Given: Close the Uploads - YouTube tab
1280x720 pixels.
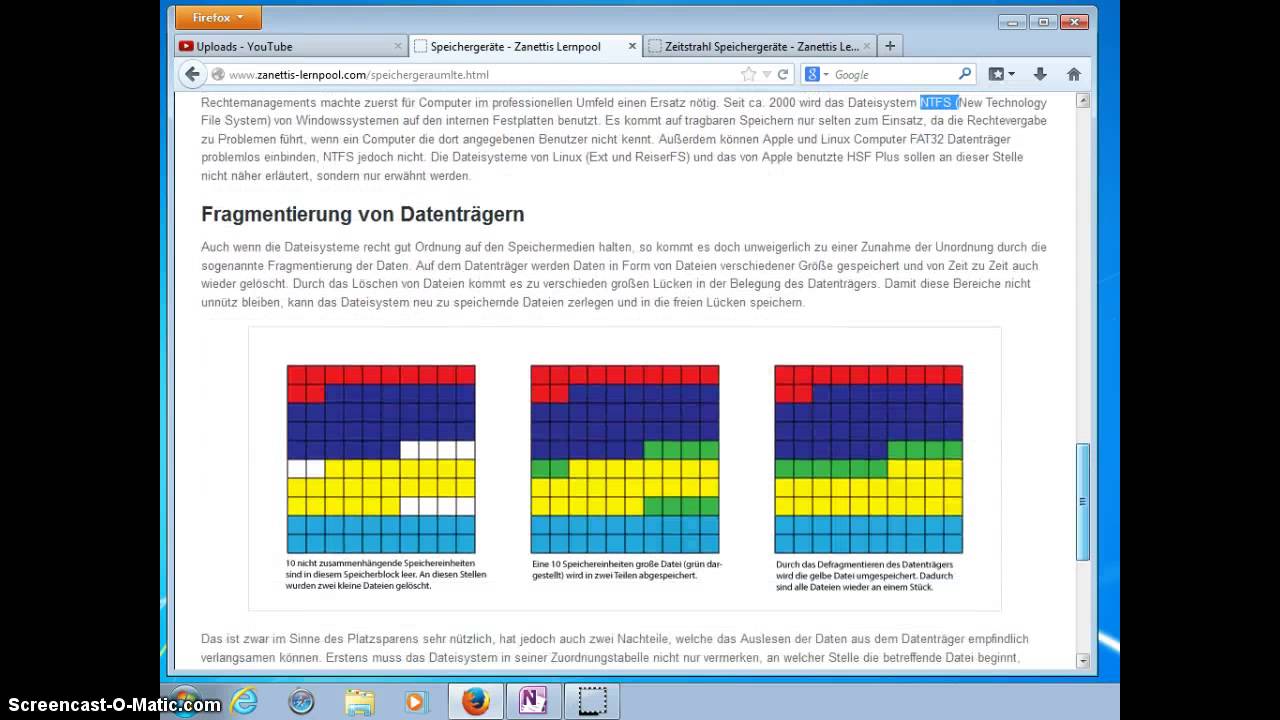Looking at the screenshot, I should (398, 46).
